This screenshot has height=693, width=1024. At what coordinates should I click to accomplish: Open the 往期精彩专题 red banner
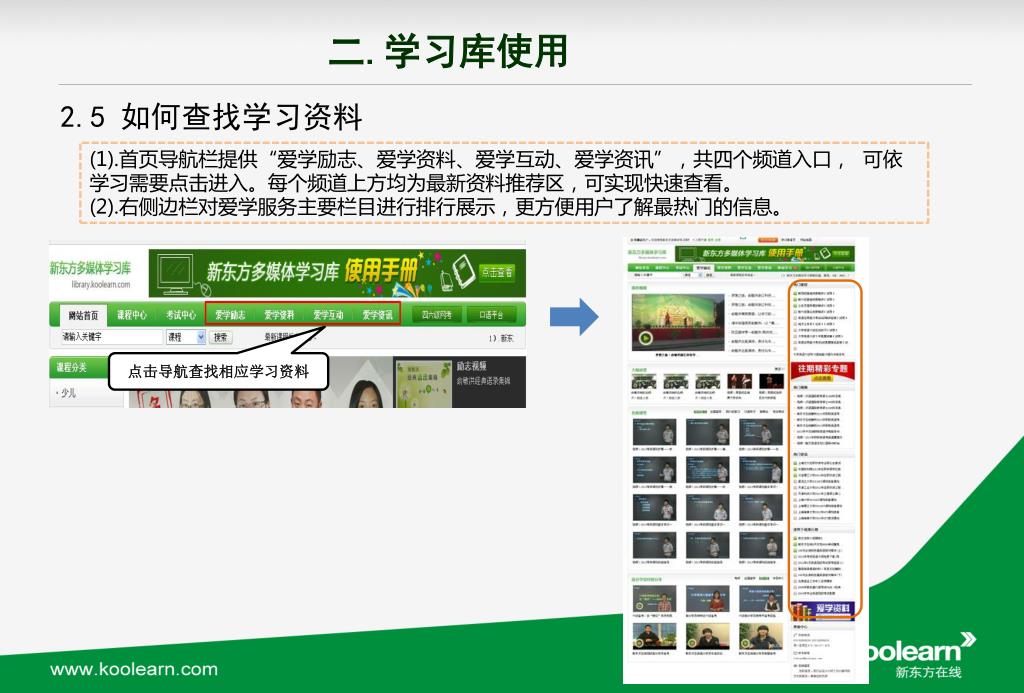[x=822, y=372]
